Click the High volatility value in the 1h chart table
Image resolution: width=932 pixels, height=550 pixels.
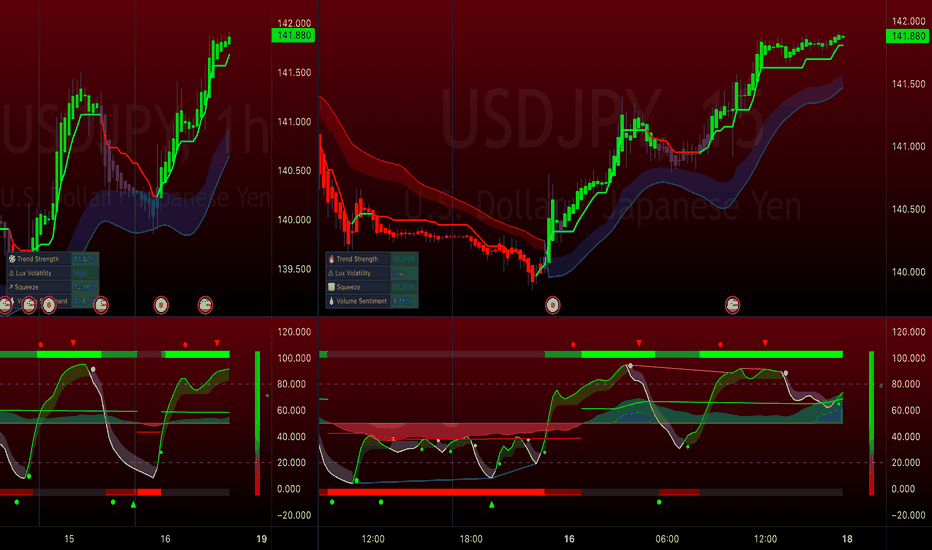[81, 274]
